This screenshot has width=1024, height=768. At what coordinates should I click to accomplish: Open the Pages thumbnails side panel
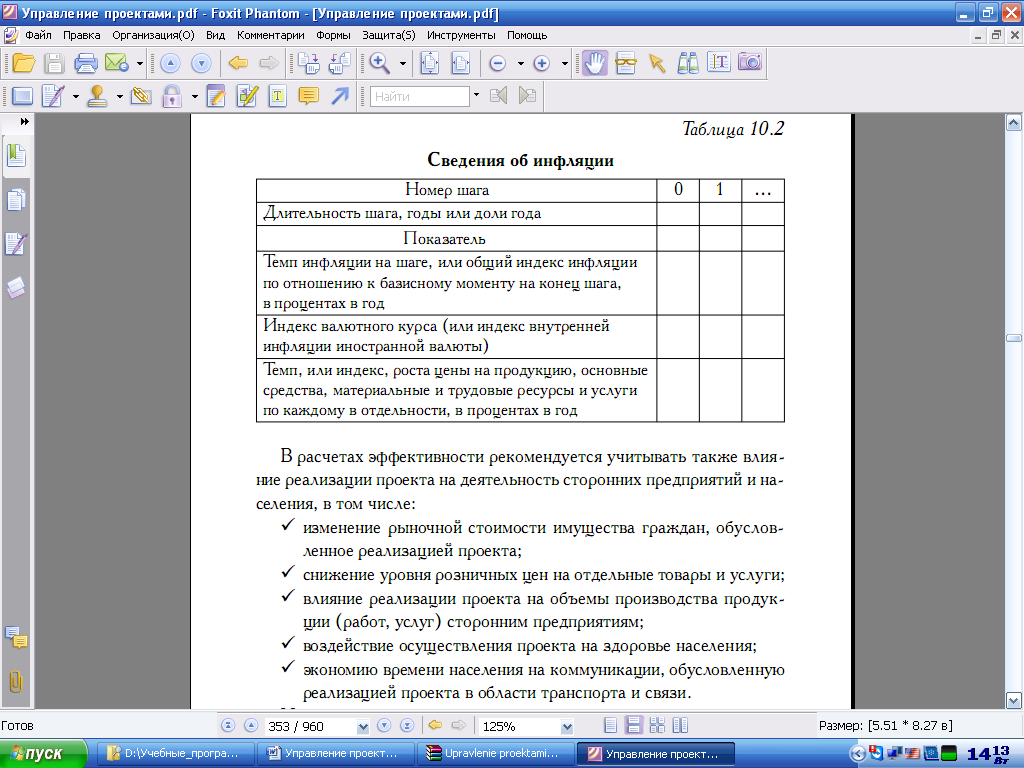point(16,200)
